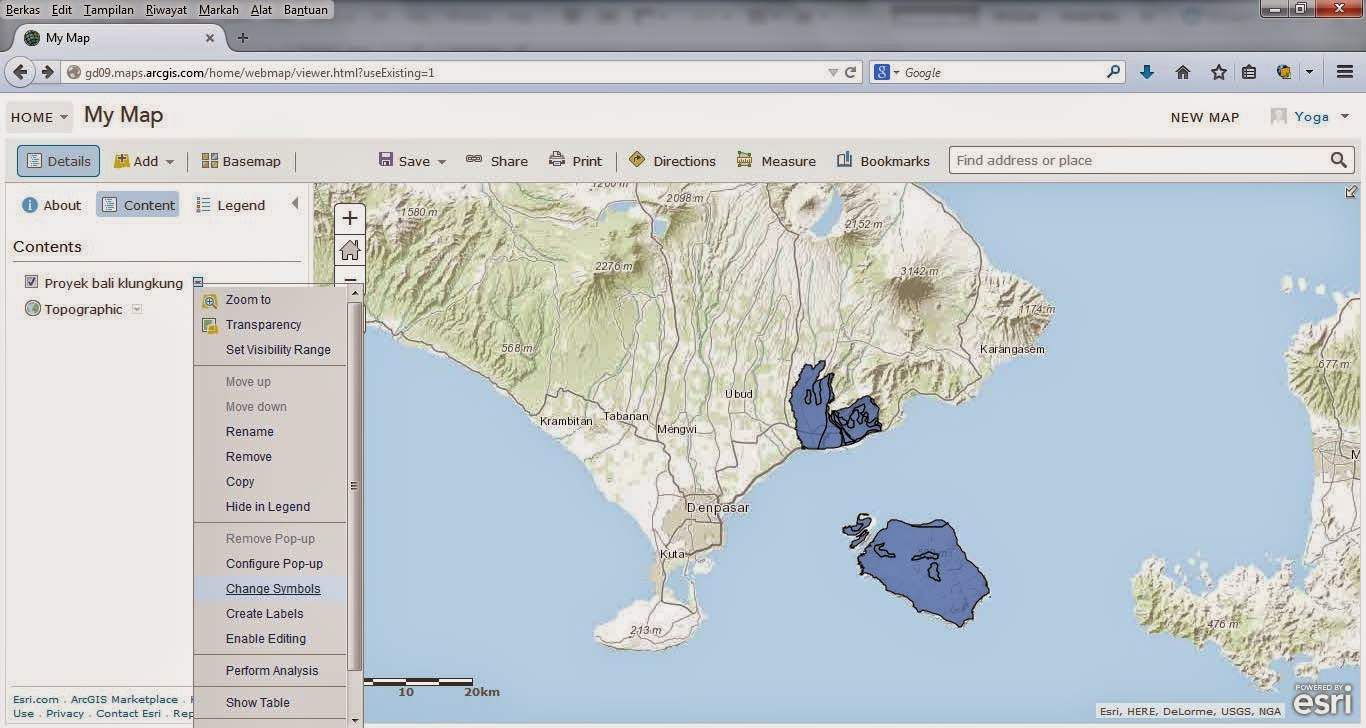Image resolution: width=1366 pixels, height=728 pixels.
Task: Open the NEW MAP link
Action: [x=1204, y=117]
